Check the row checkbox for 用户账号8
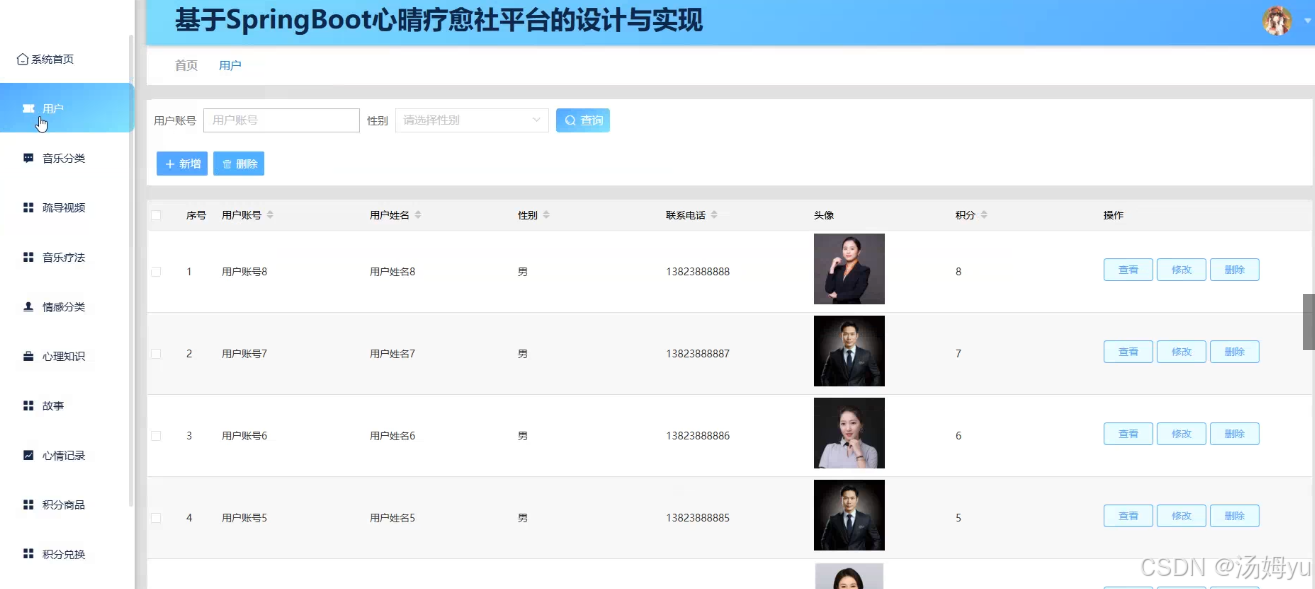 (x=156, y=272)
